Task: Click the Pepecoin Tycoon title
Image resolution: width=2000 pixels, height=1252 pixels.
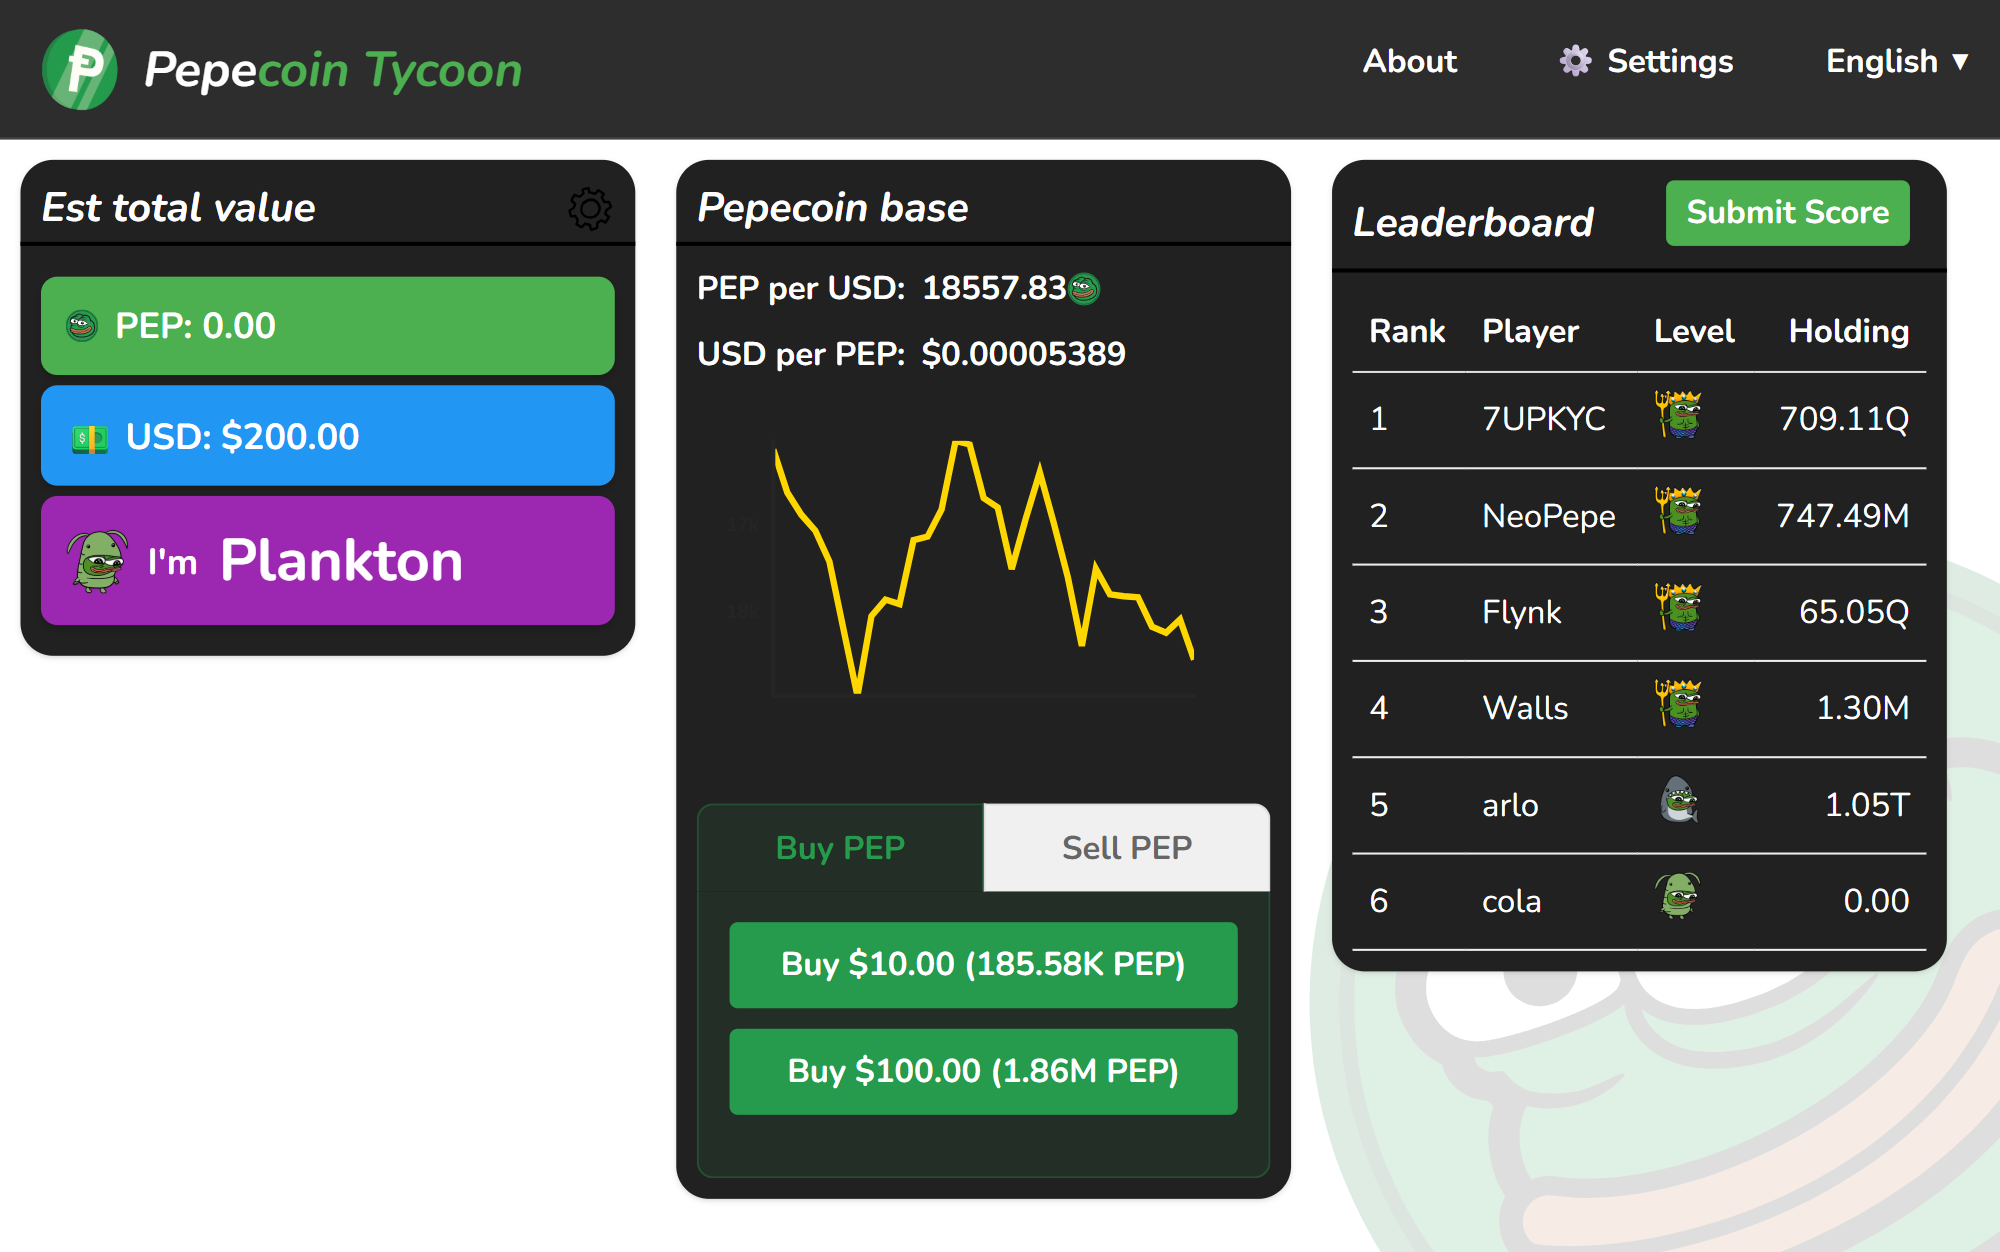Action: coord(333,70)
